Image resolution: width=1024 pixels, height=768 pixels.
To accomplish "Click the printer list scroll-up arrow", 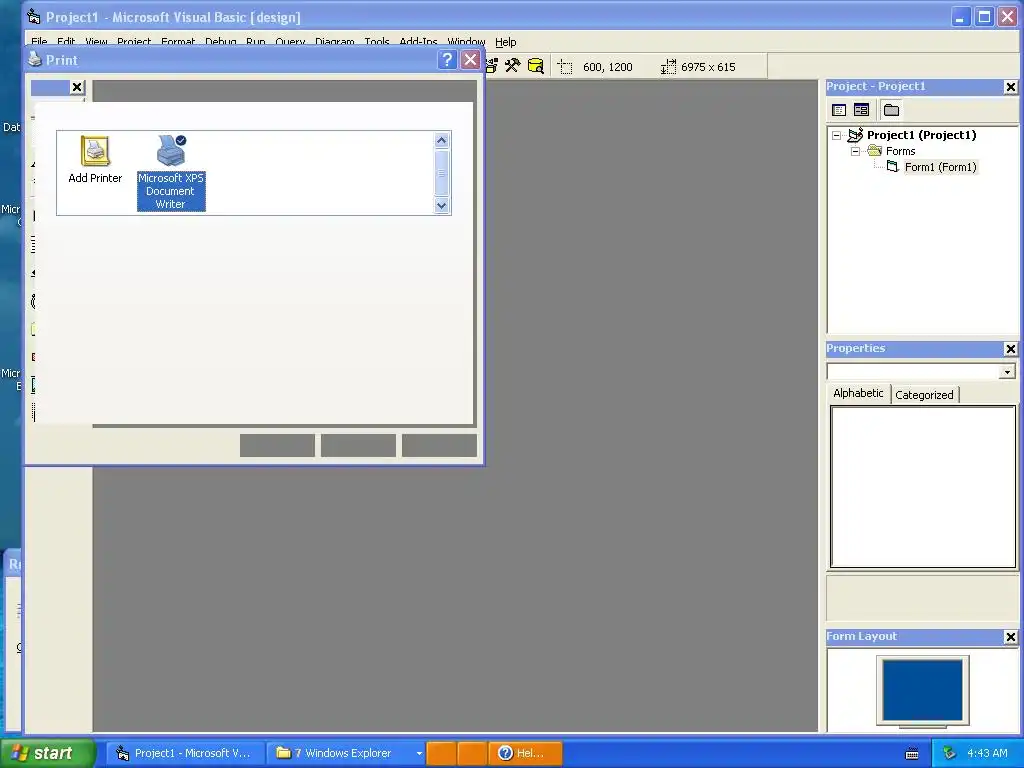I will (x=441, y=140).
